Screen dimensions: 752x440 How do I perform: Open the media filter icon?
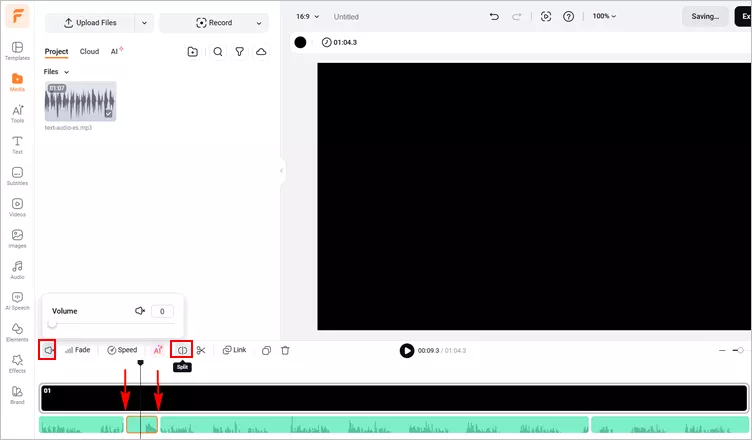point(239,52)
